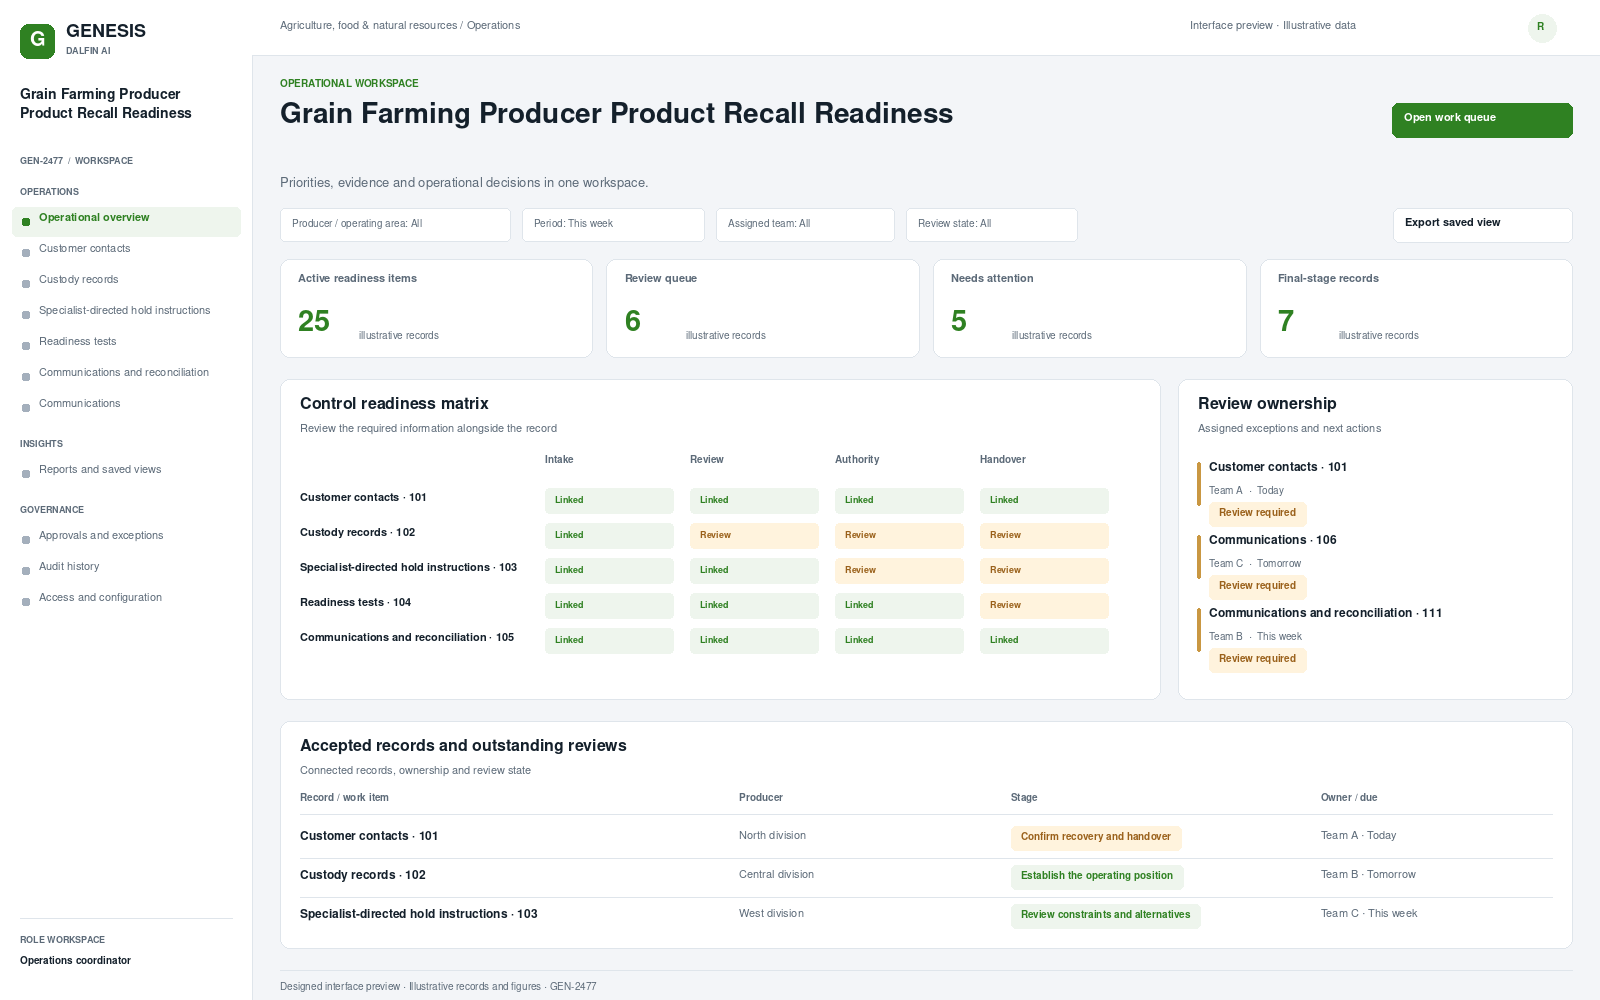The height and width of the screenshot is (1000, 1600).
Task: Click the Review queue card
Action: [763, 308]
